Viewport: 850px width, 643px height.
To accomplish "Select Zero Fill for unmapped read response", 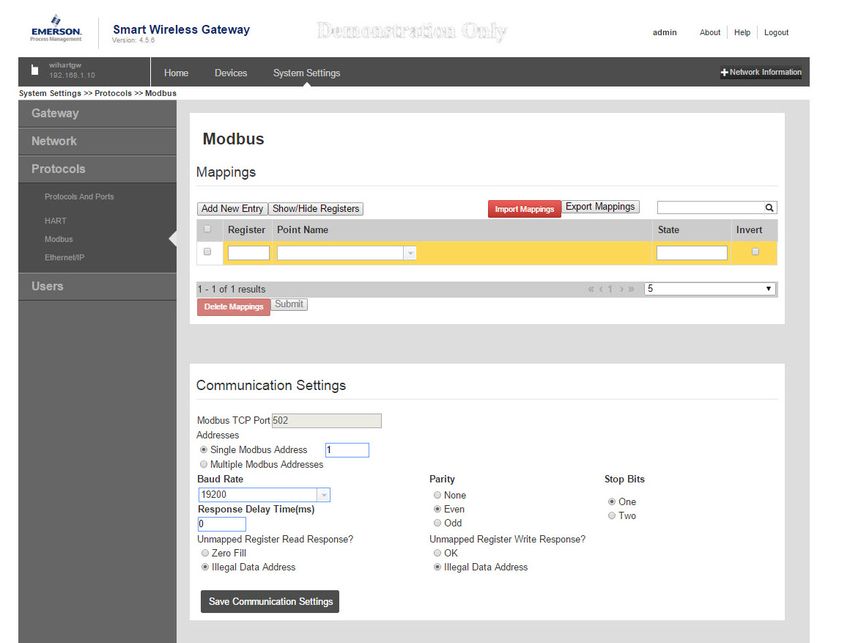I will 205,553.
